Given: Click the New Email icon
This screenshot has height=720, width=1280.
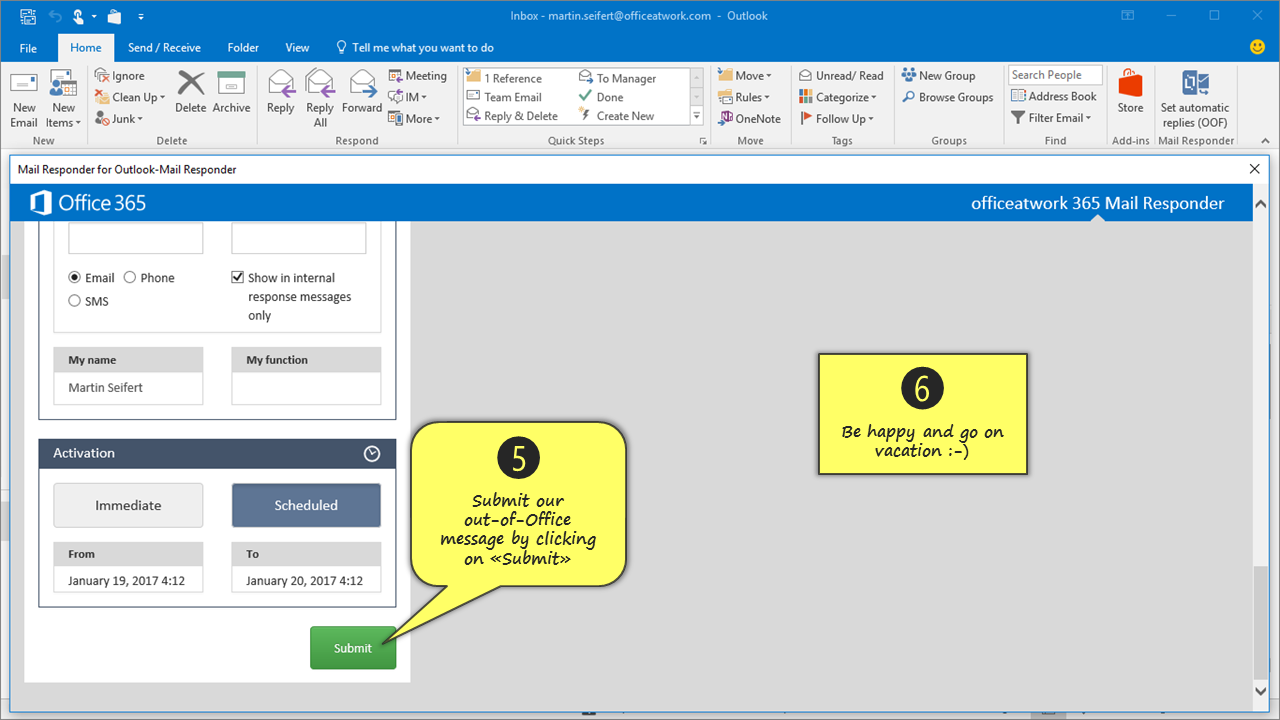Looking at the screenshot, I should coord(24,98).
